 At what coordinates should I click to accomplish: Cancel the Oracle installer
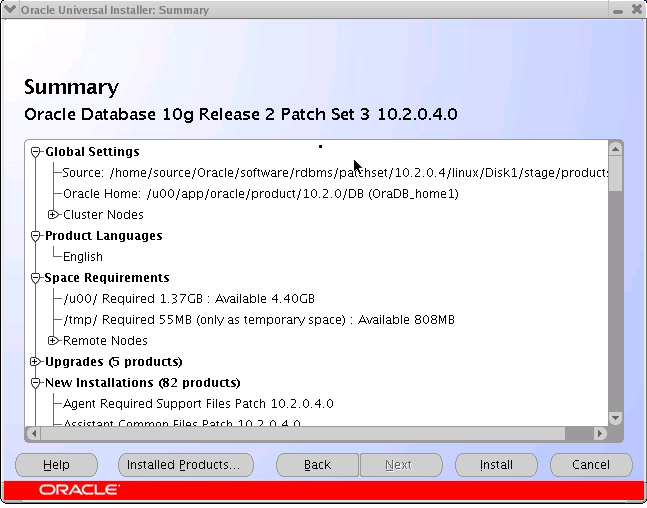tap(591, 465)
